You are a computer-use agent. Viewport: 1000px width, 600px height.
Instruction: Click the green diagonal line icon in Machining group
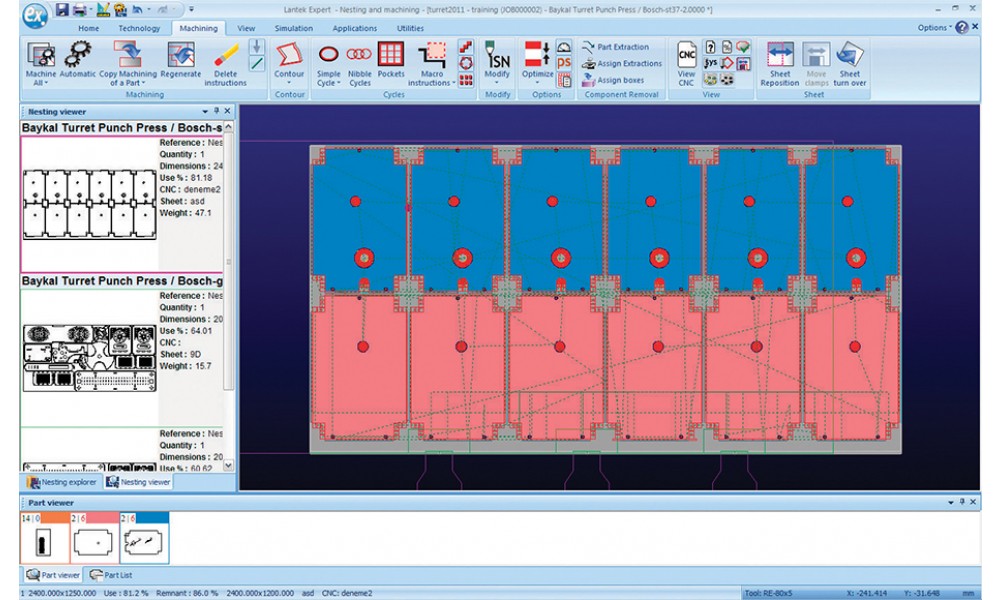click(256, 63)
